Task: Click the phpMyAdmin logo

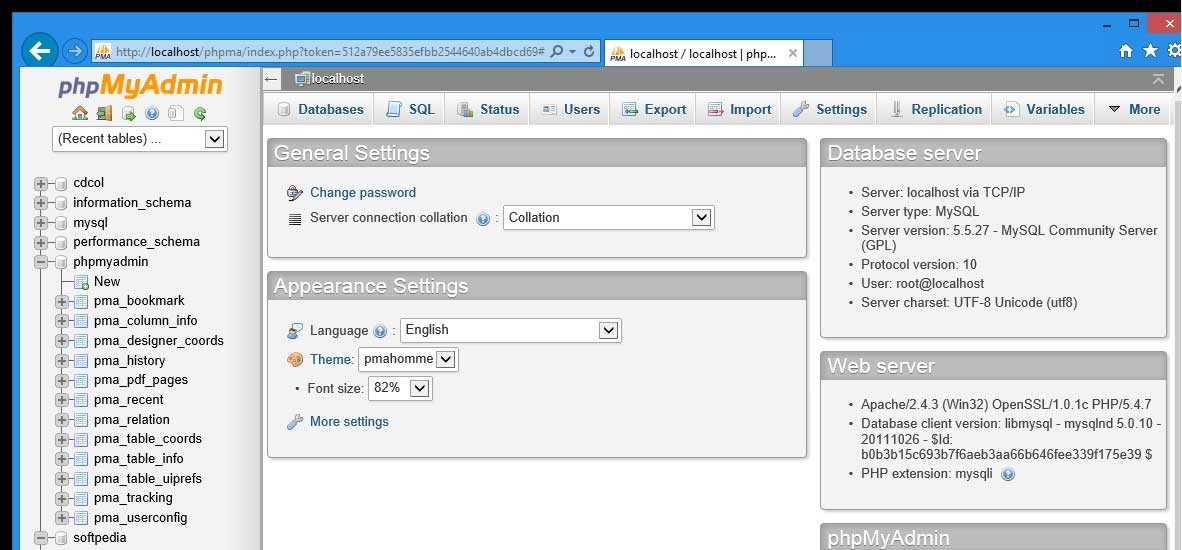Action: 140,85
